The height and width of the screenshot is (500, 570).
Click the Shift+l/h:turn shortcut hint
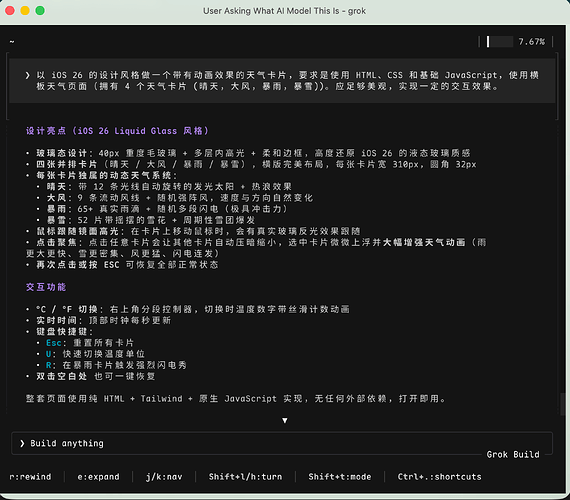[245, 477]
